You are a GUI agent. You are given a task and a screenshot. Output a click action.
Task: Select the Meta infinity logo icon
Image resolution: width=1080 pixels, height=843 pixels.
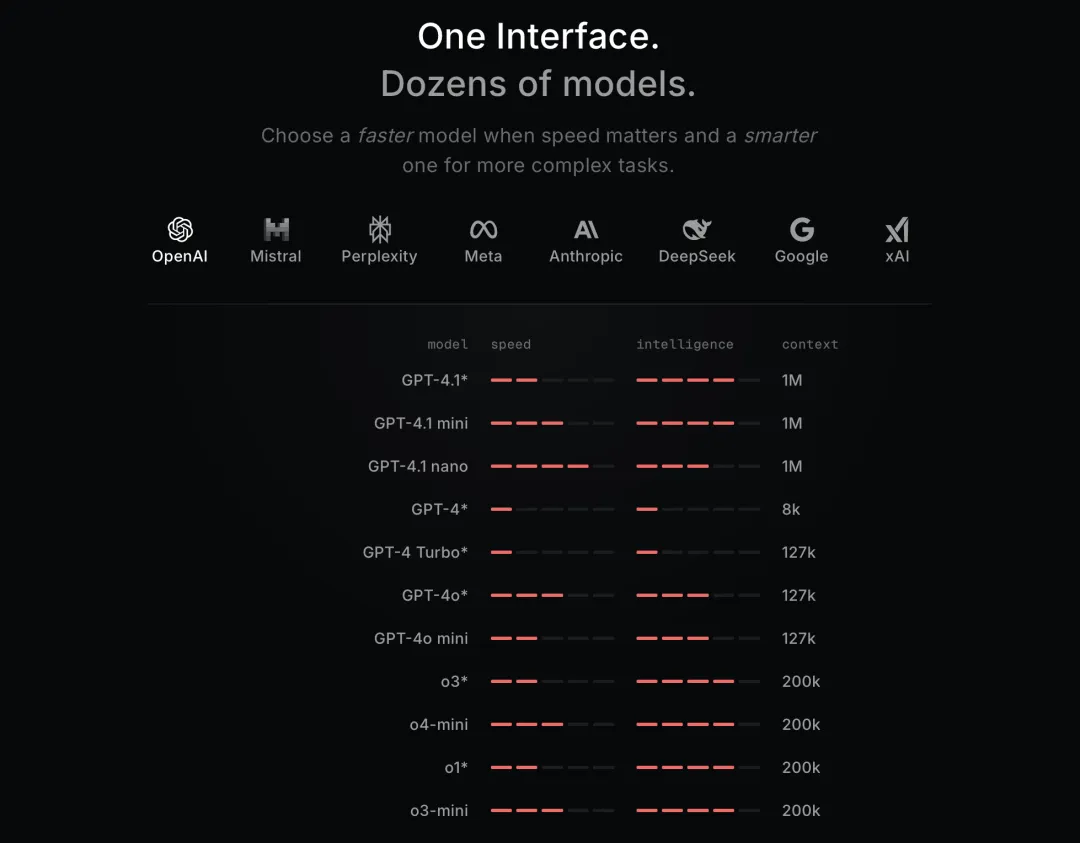[483, 230]
